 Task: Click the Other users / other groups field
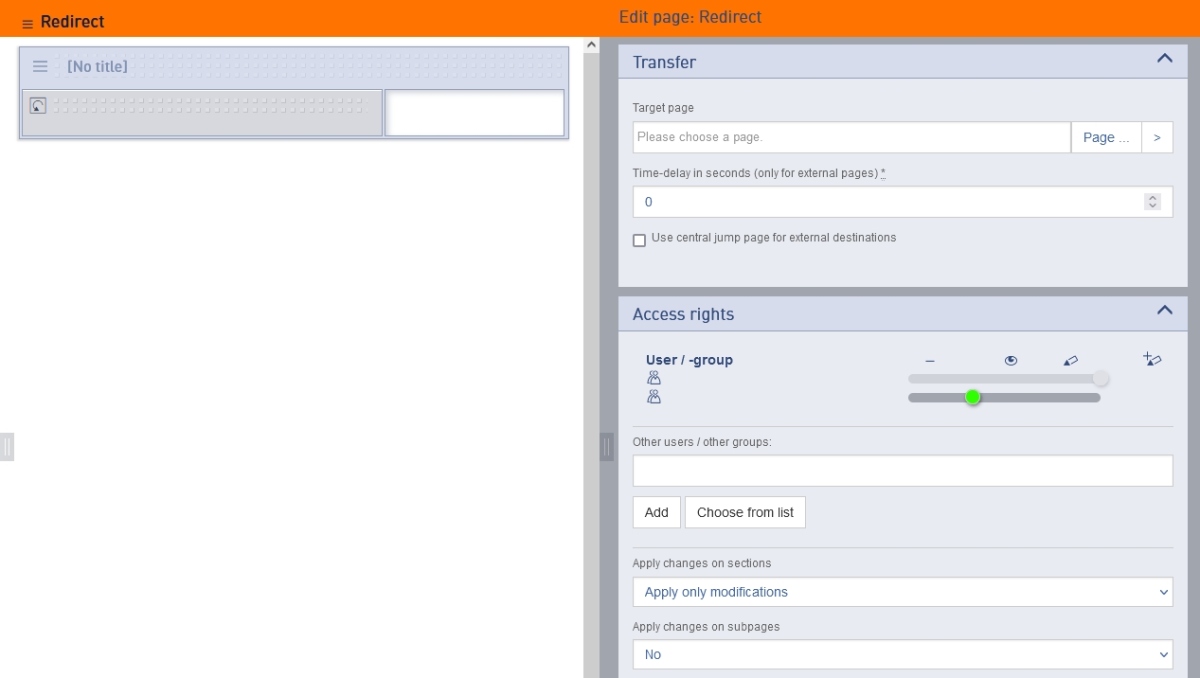point(902,471)
